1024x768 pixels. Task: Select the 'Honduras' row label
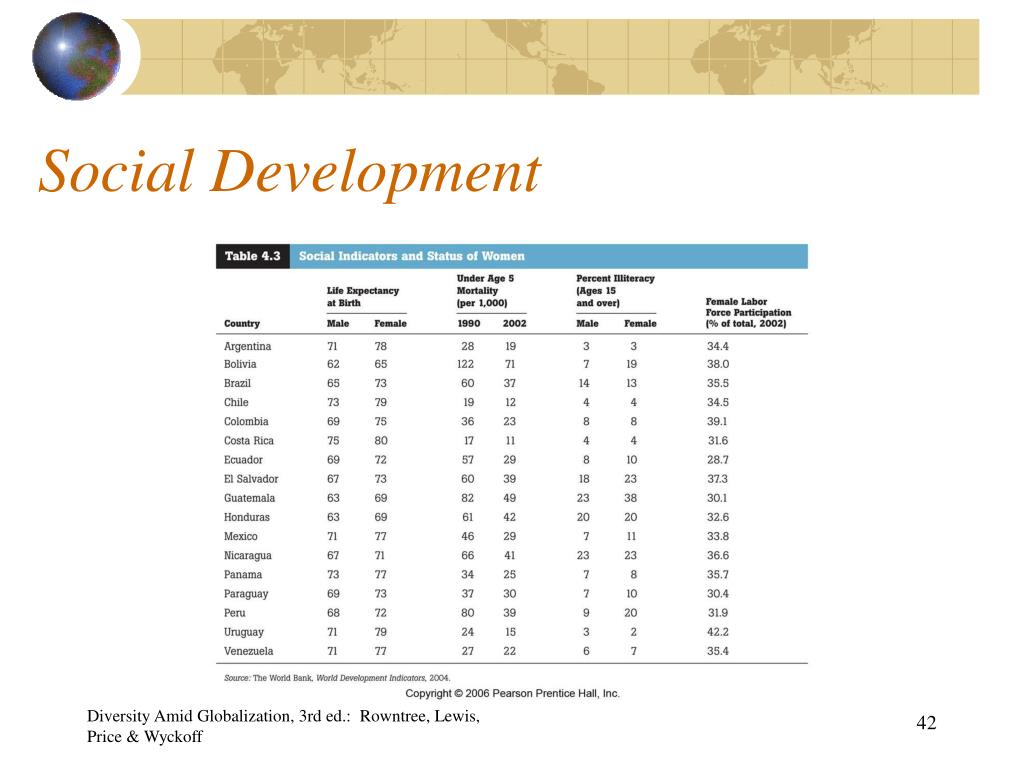click(x=246, y=517)
